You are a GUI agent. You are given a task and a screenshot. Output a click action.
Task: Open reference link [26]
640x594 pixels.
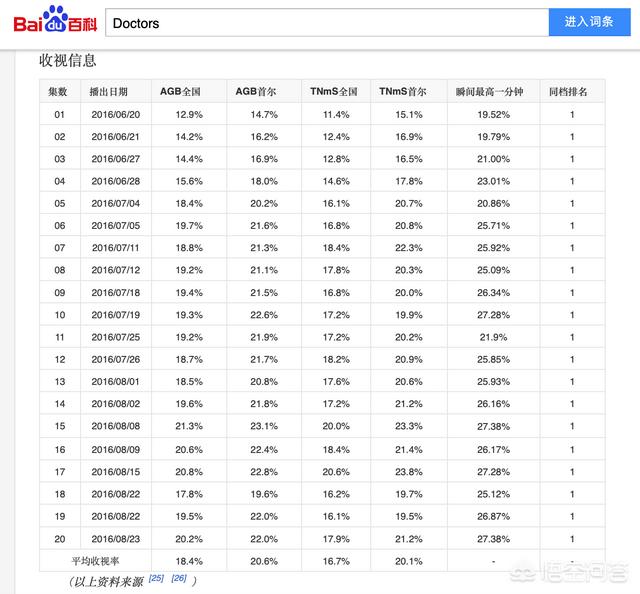(x=179, y=578)
